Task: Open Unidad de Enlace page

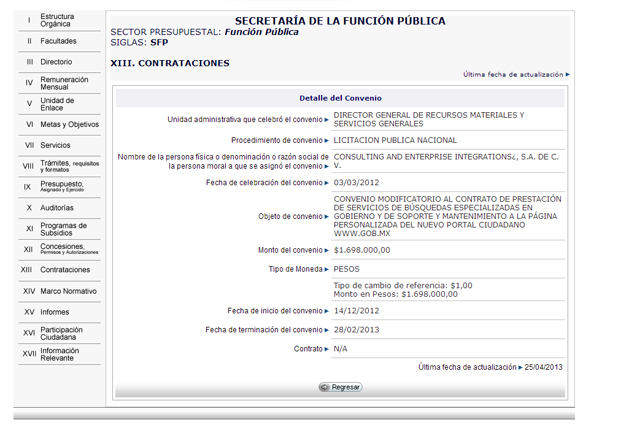Action: click(x=57, y=104)
